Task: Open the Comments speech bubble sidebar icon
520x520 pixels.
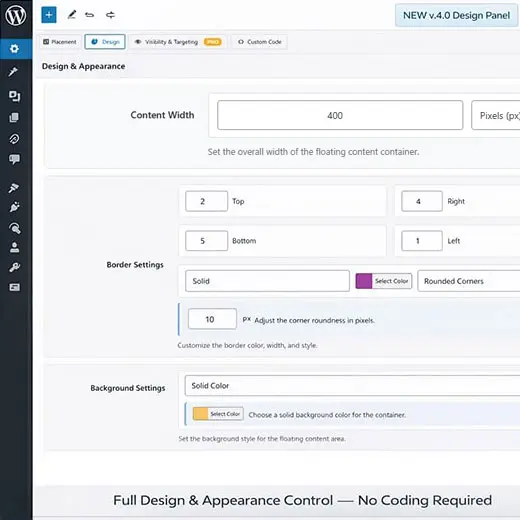Action: coord(14,159)
